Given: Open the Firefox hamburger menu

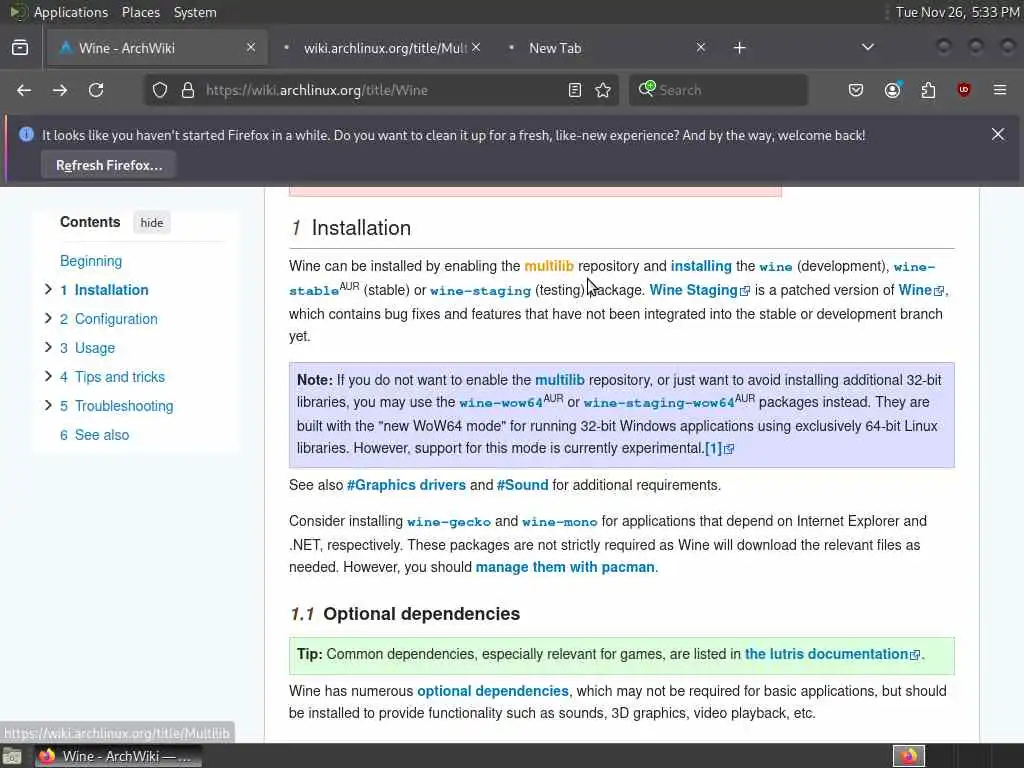Looking at the screenshot, I should [1000, 90].
